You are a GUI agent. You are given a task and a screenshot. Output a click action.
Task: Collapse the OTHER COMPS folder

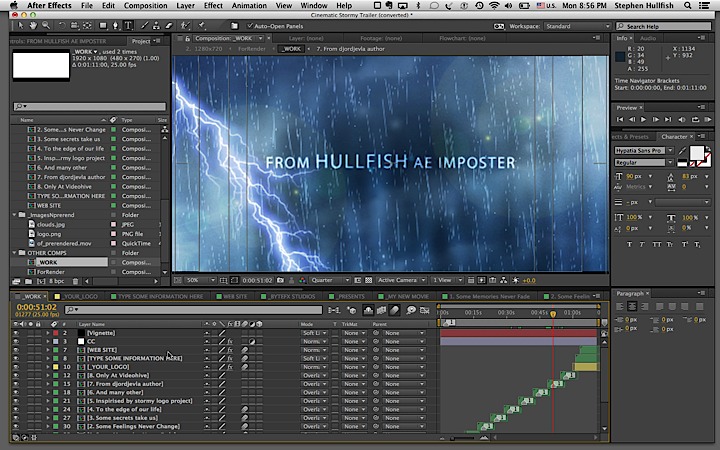pyautogui.click(x=15, y=253)
